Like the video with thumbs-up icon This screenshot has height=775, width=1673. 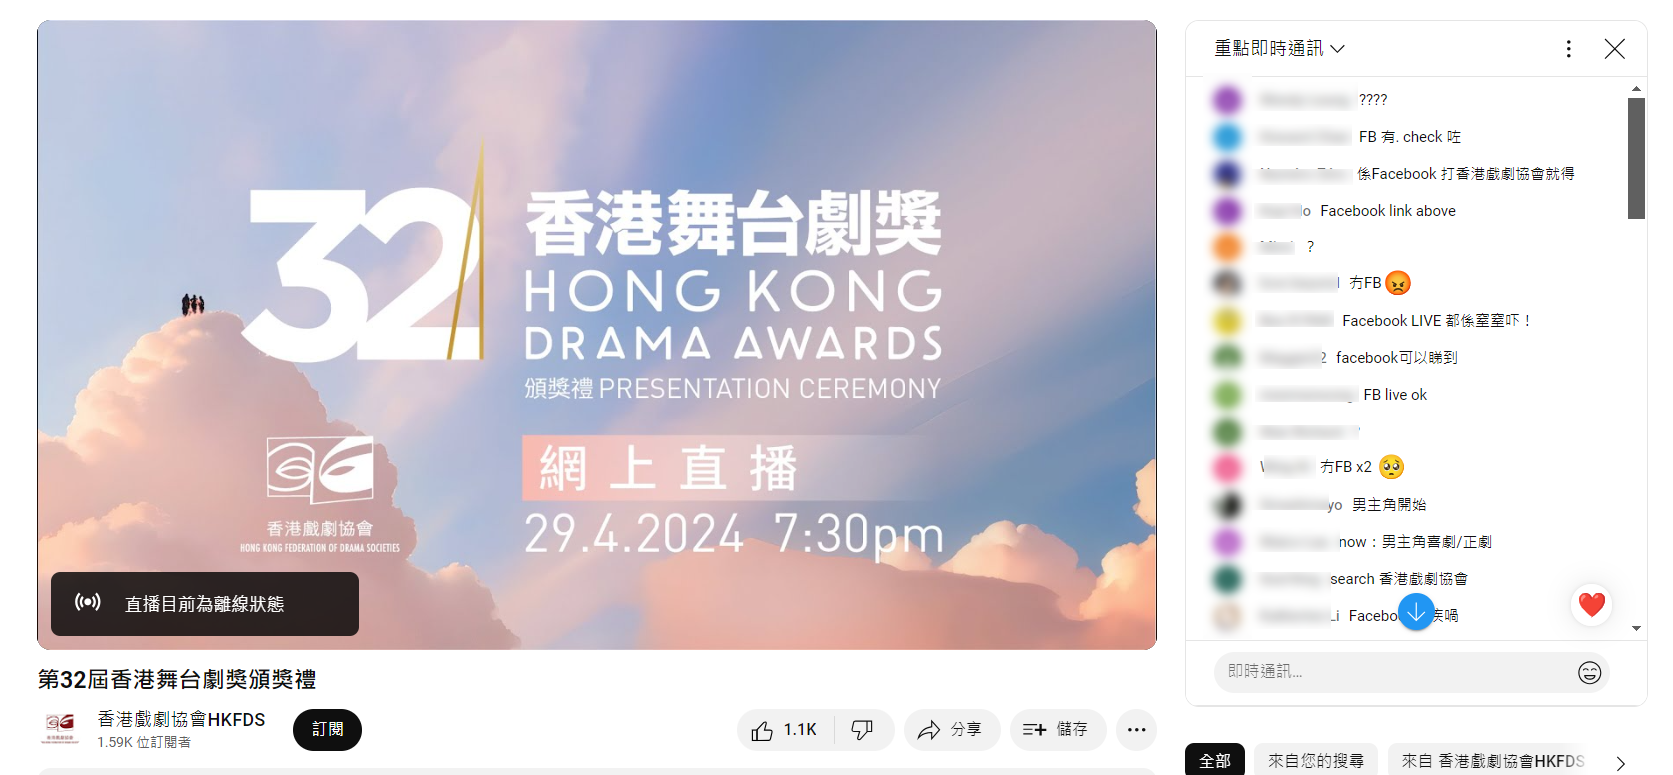(785, 730)
